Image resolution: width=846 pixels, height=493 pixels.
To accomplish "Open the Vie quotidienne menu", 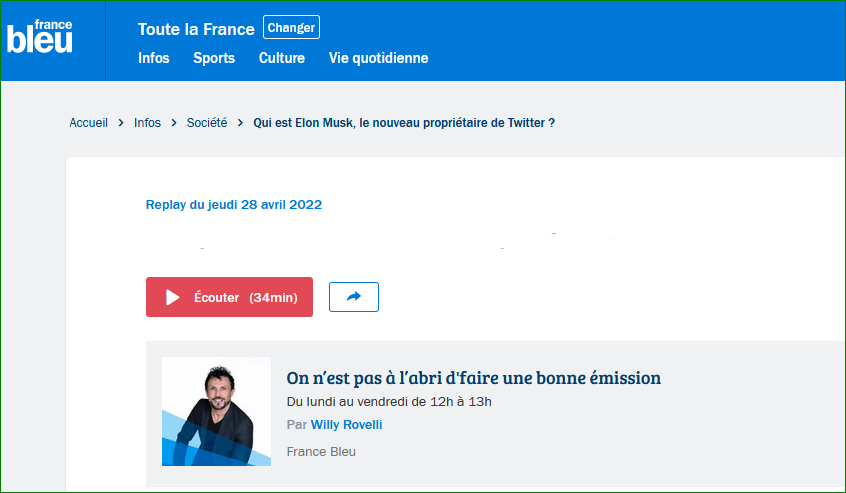I will point(379,58).
